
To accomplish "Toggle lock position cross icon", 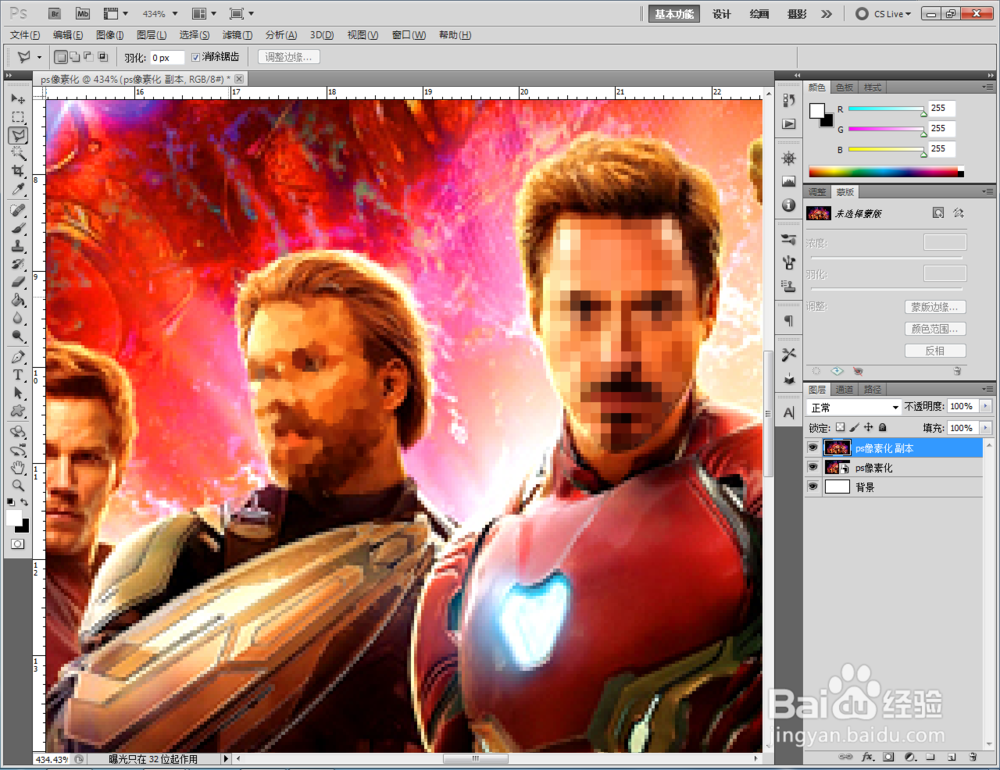I will [869, 427].
